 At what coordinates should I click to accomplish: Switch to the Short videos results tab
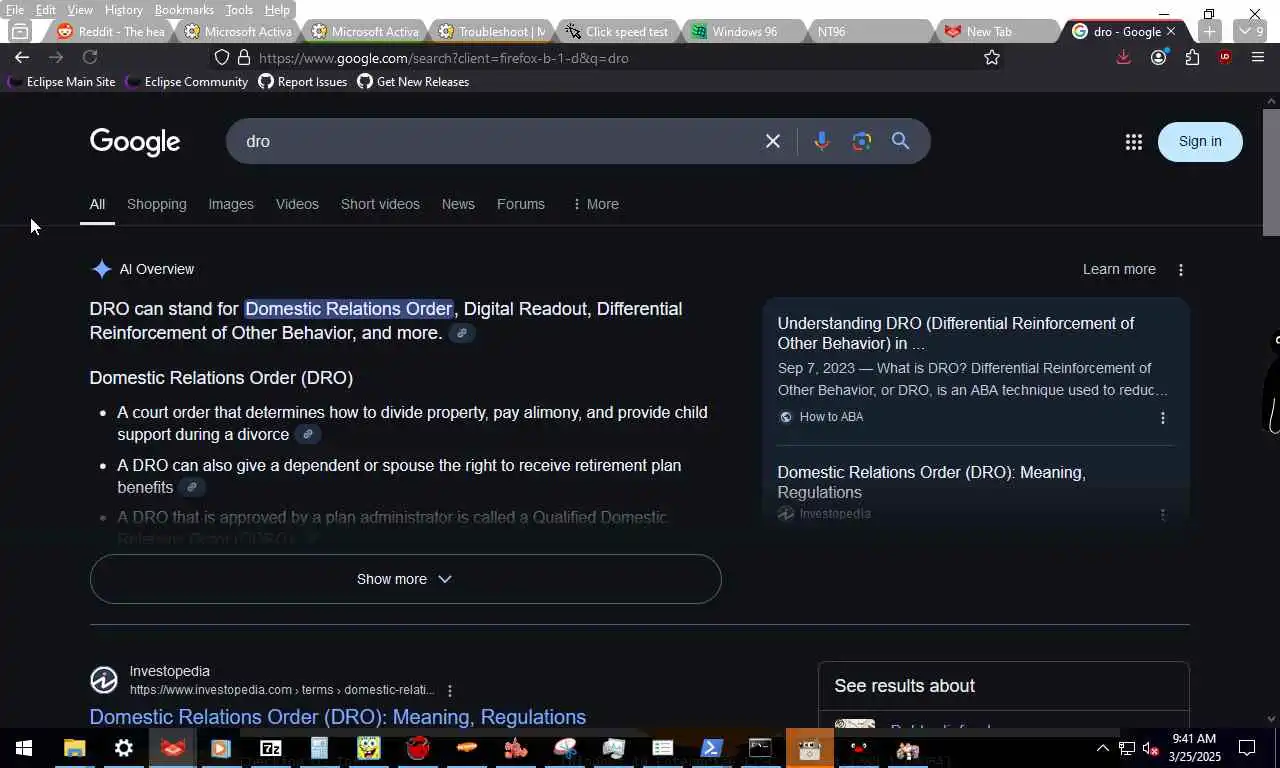(380, 204)
